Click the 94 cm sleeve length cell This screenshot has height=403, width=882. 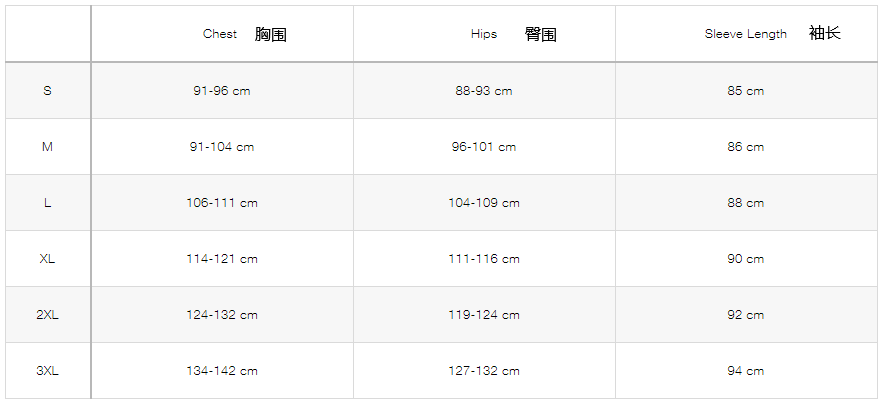(746, 371)
